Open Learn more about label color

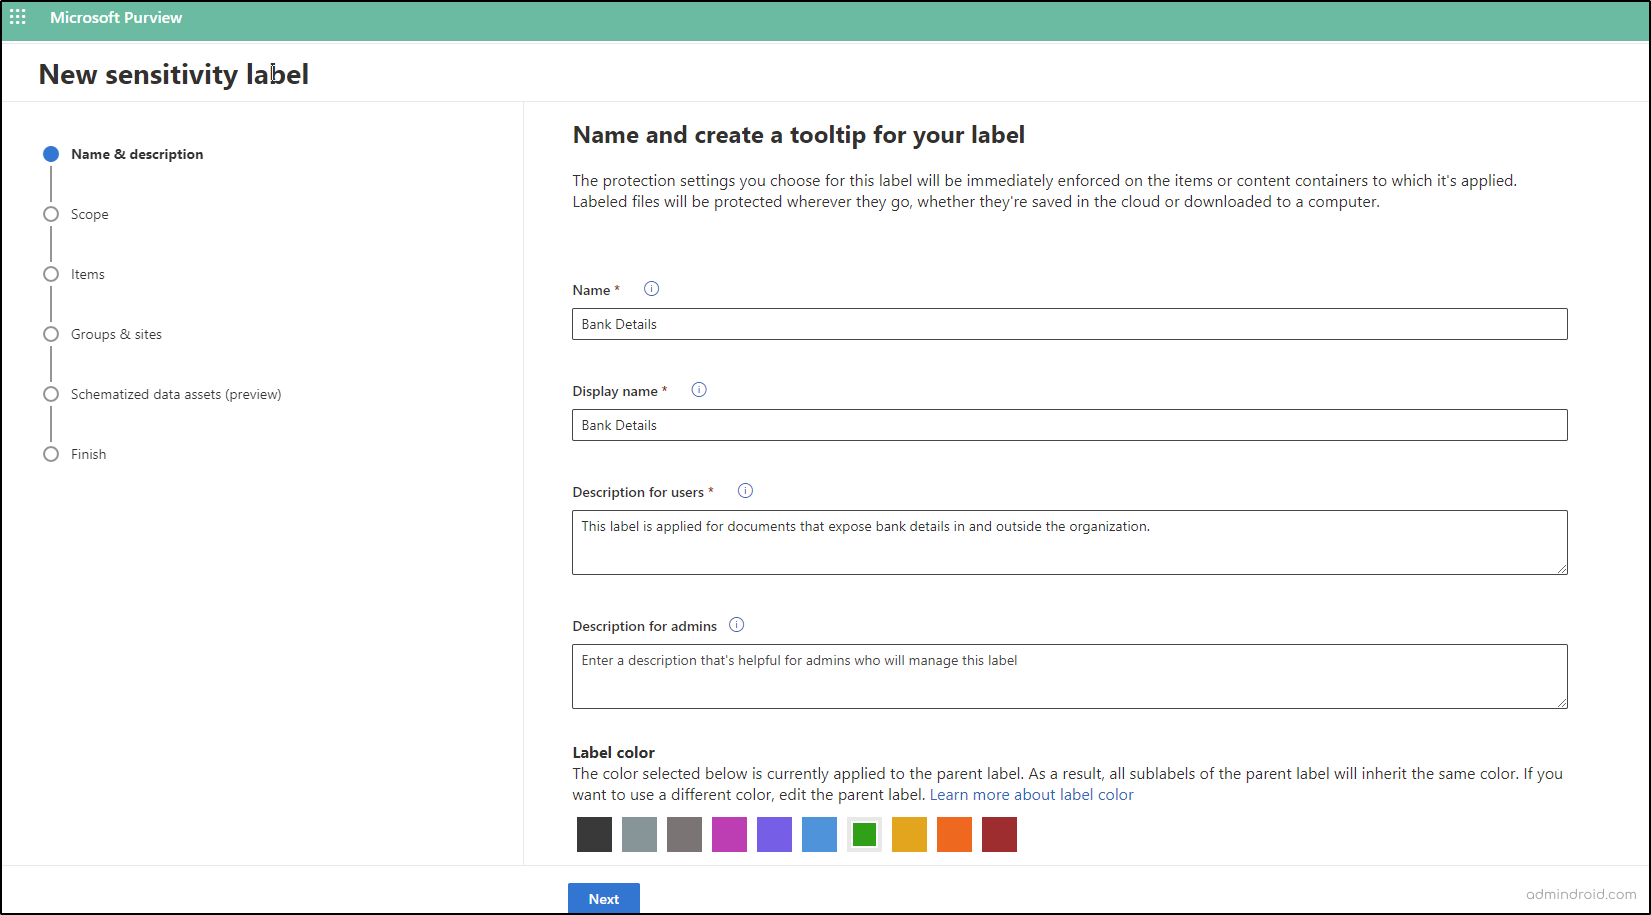1032,794
